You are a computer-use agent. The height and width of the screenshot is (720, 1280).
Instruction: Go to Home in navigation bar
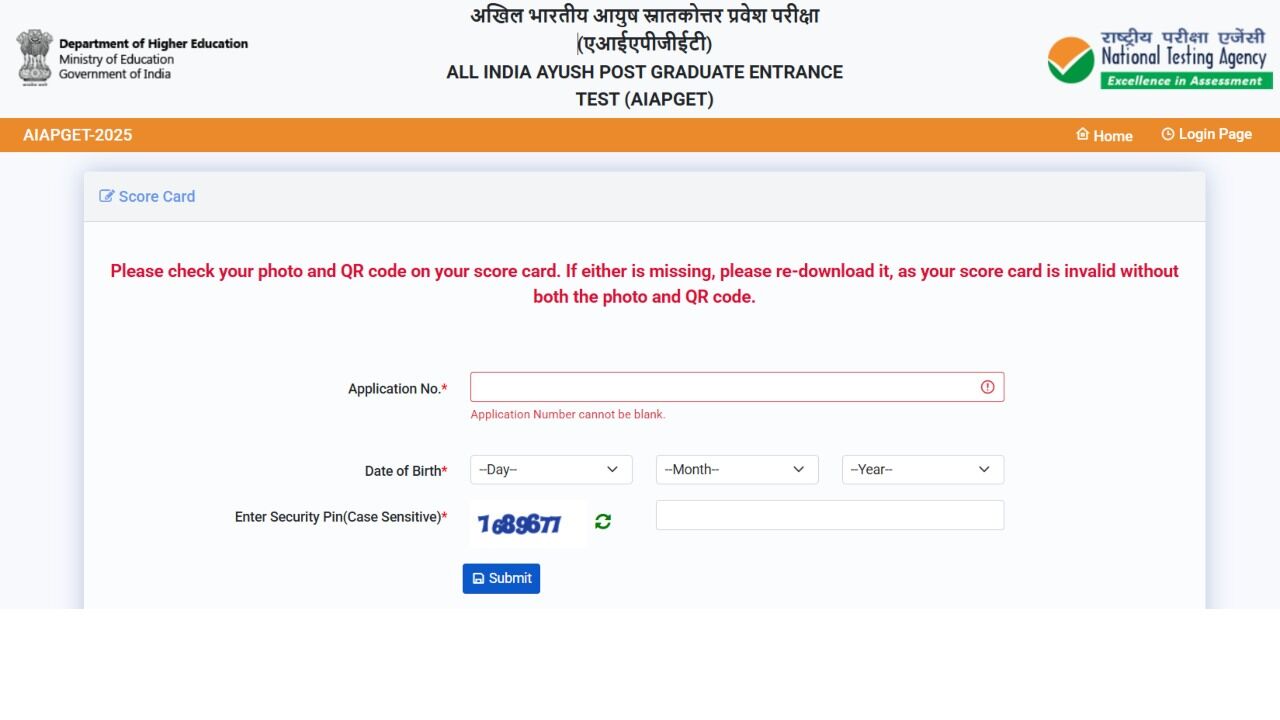point(1104,135)
